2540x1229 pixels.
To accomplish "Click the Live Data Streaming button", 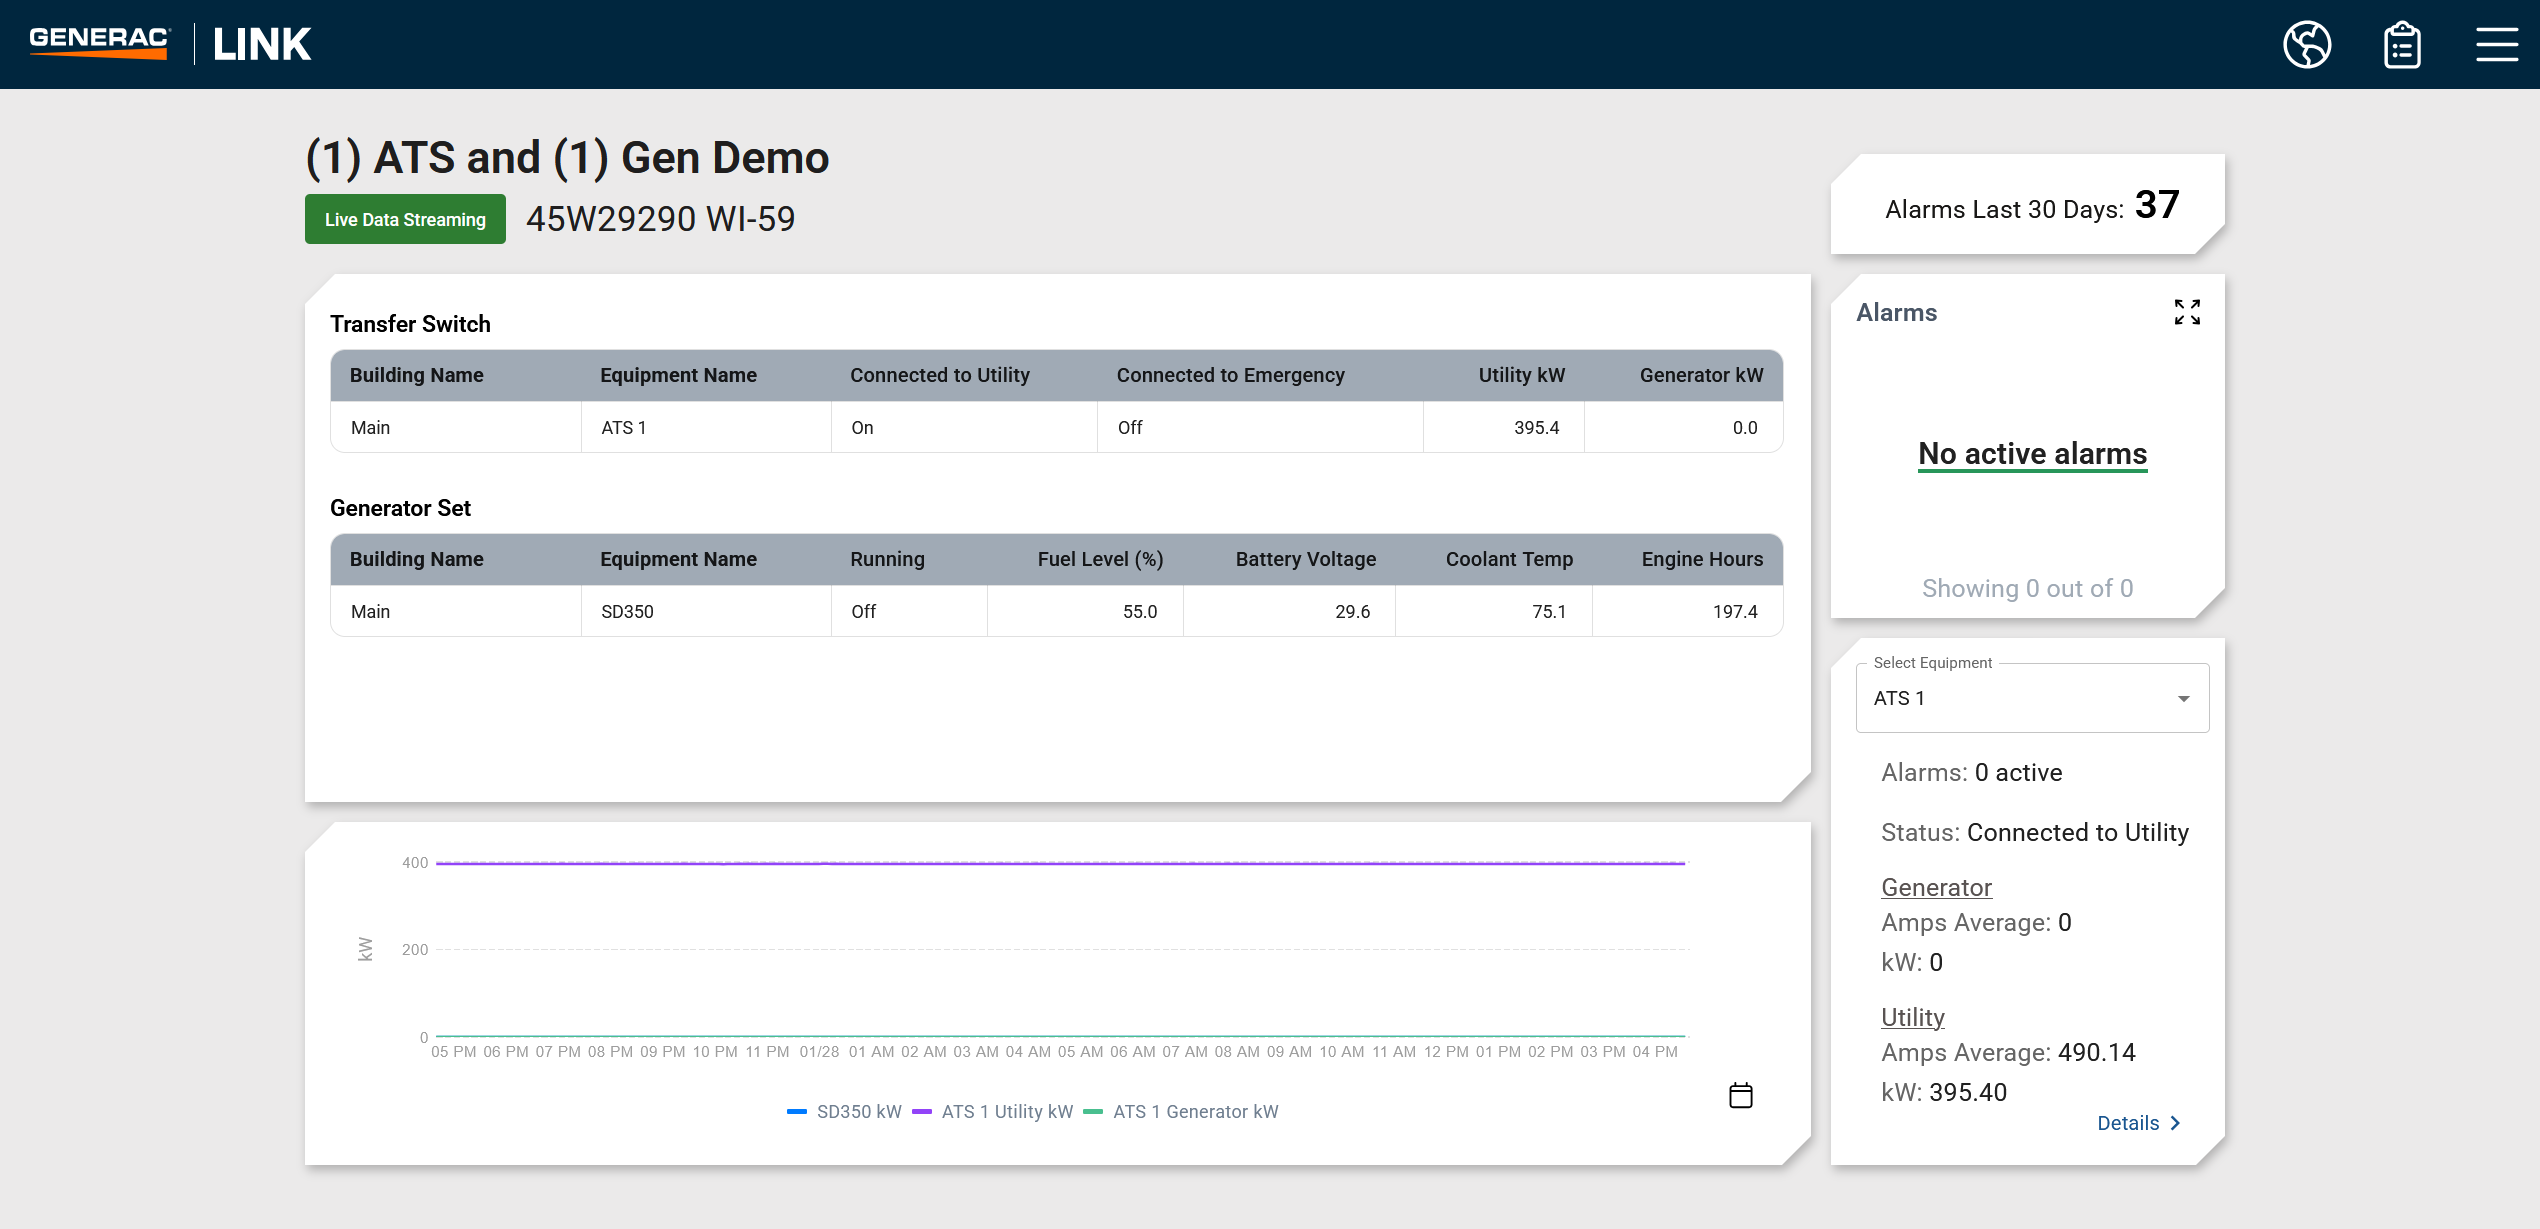I will tap(405, 219).
